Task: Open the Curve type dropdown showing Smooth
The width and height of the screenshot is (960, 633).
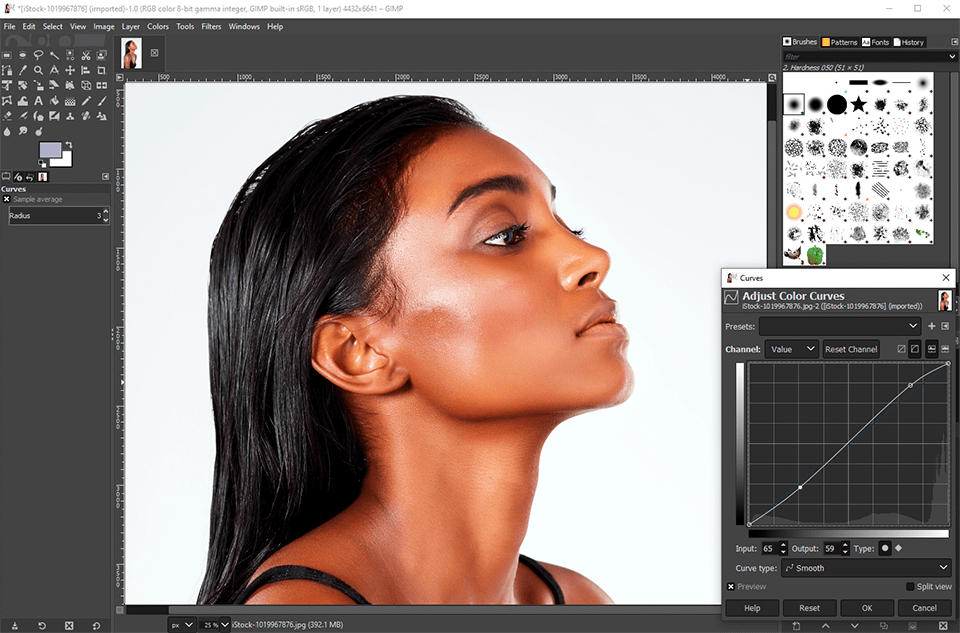Action: tap(865, 567)
